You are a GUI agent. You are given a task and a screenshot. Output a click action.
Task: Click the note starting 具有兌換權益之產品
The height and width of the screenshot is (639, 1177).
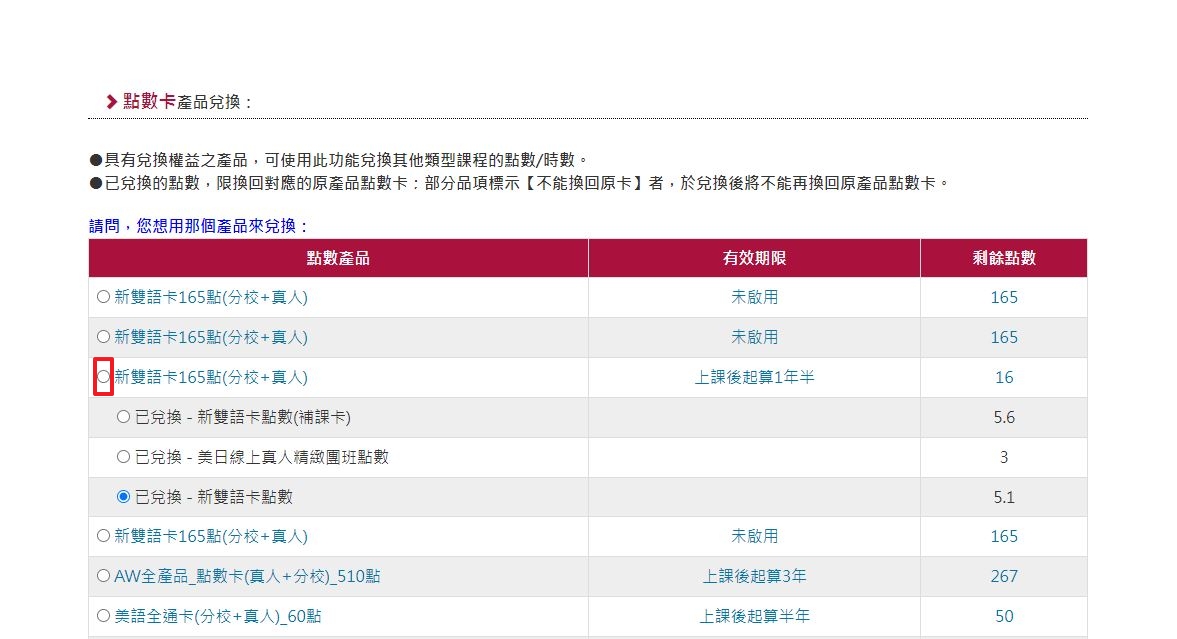point(339,160)
